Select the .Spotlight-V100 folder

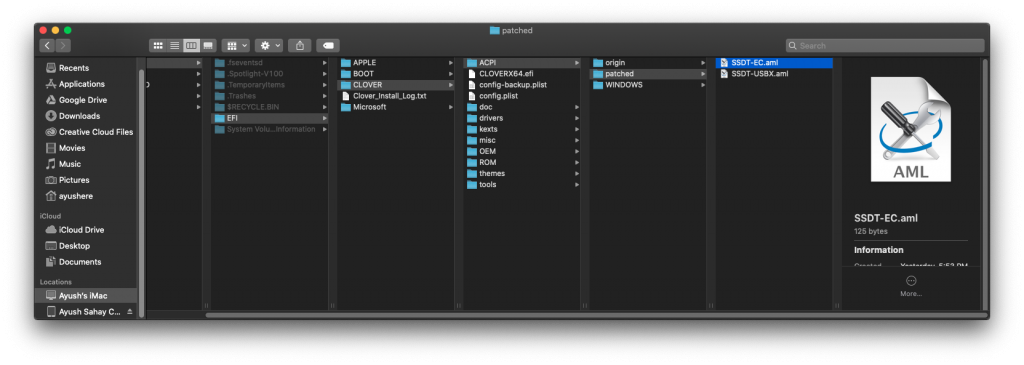tap(270, 74)
